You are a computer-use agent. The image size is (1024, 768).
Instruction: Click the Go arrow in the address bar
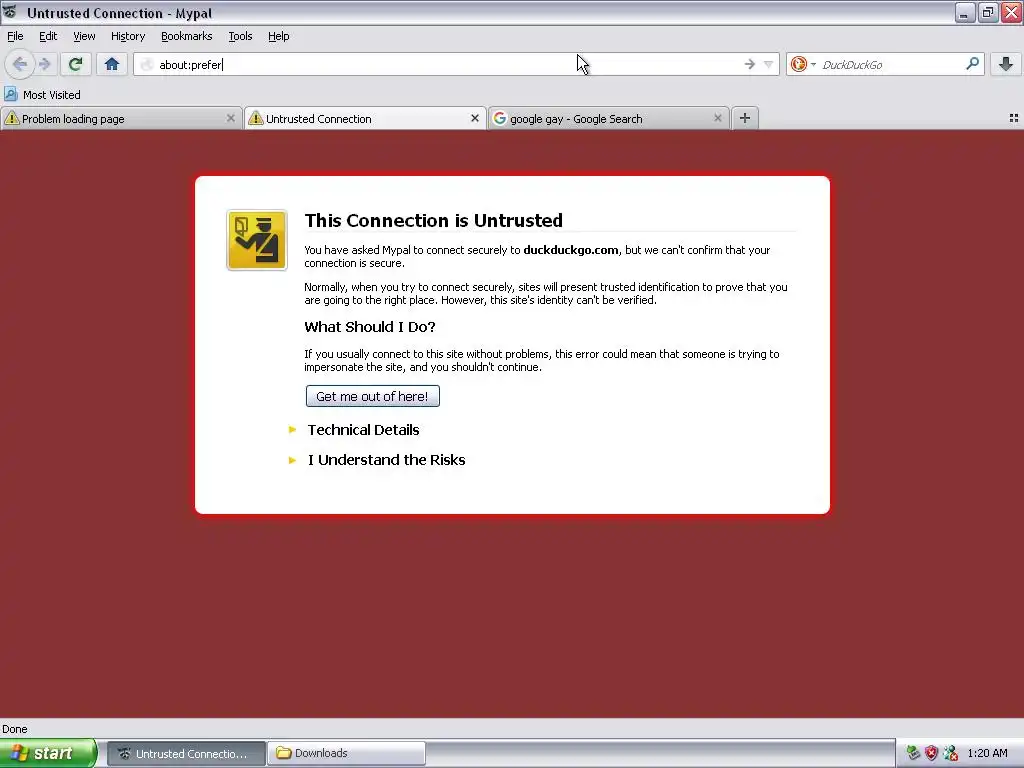point(749,64)
